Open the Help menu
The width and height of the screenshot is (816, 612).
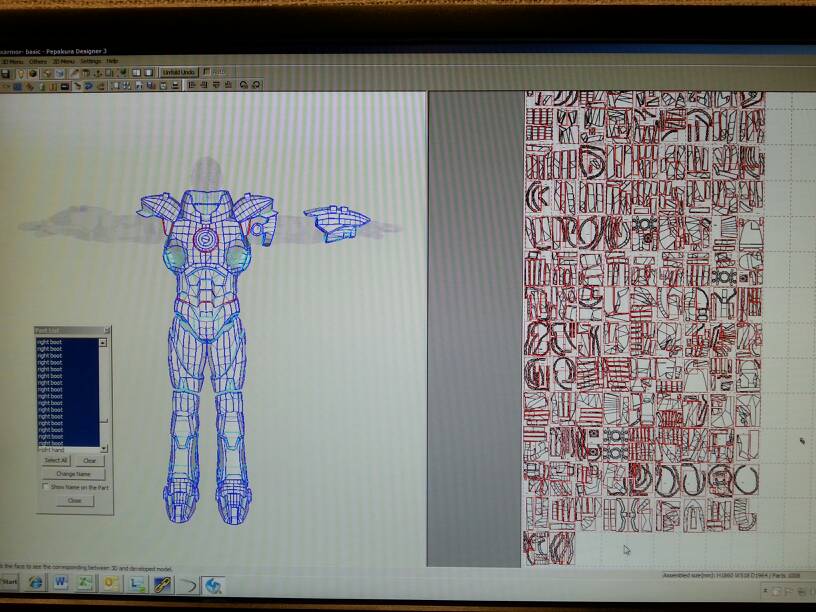(x=112, y=61)
